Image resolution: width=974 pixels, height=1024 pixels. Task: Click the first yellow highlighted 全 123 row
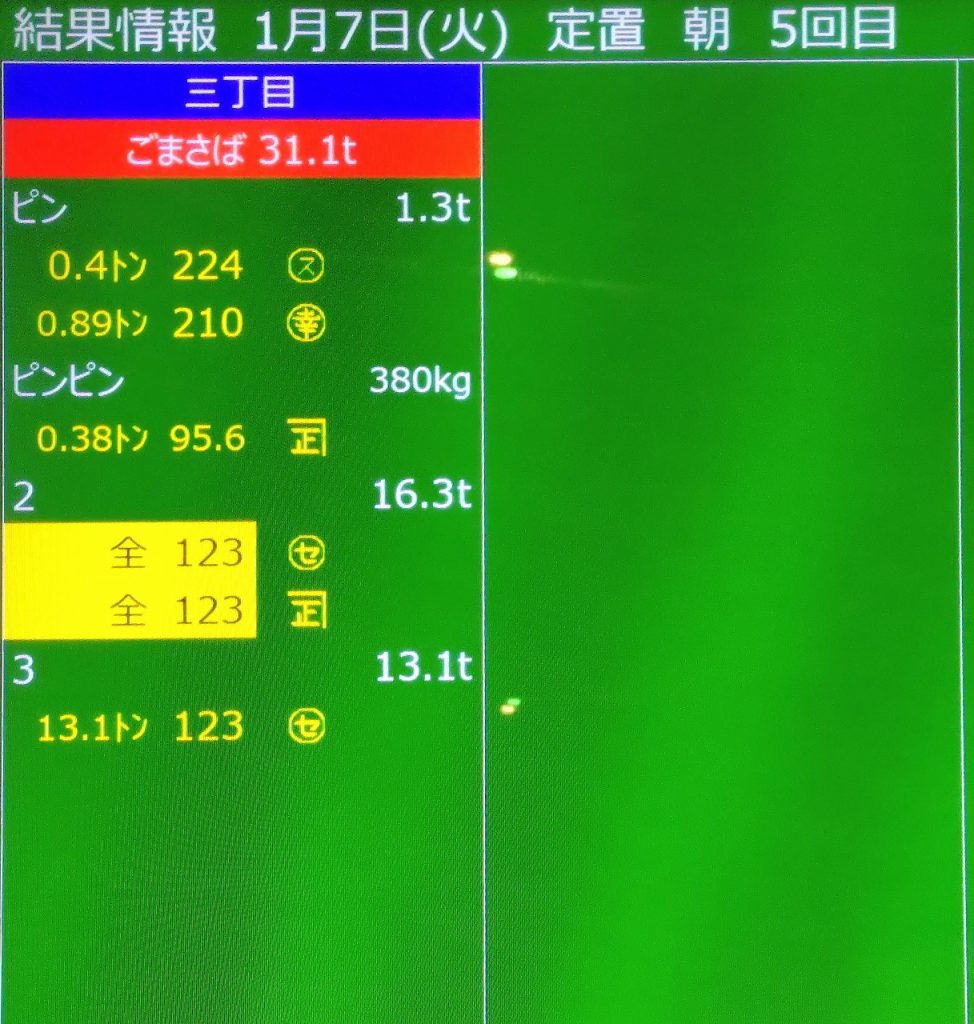pos(130,552)
